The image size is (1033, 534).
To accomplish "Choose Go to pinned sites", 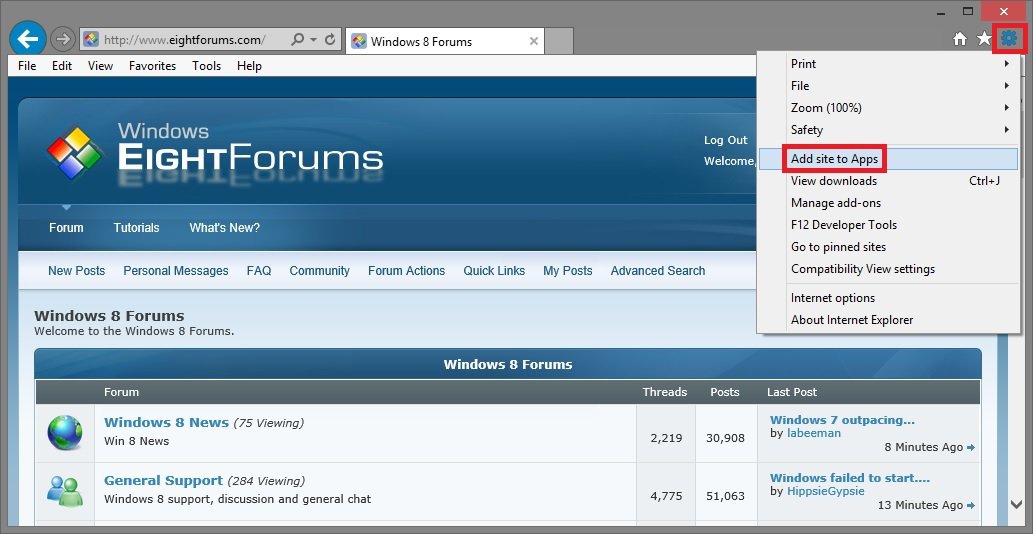I will 888,247.
